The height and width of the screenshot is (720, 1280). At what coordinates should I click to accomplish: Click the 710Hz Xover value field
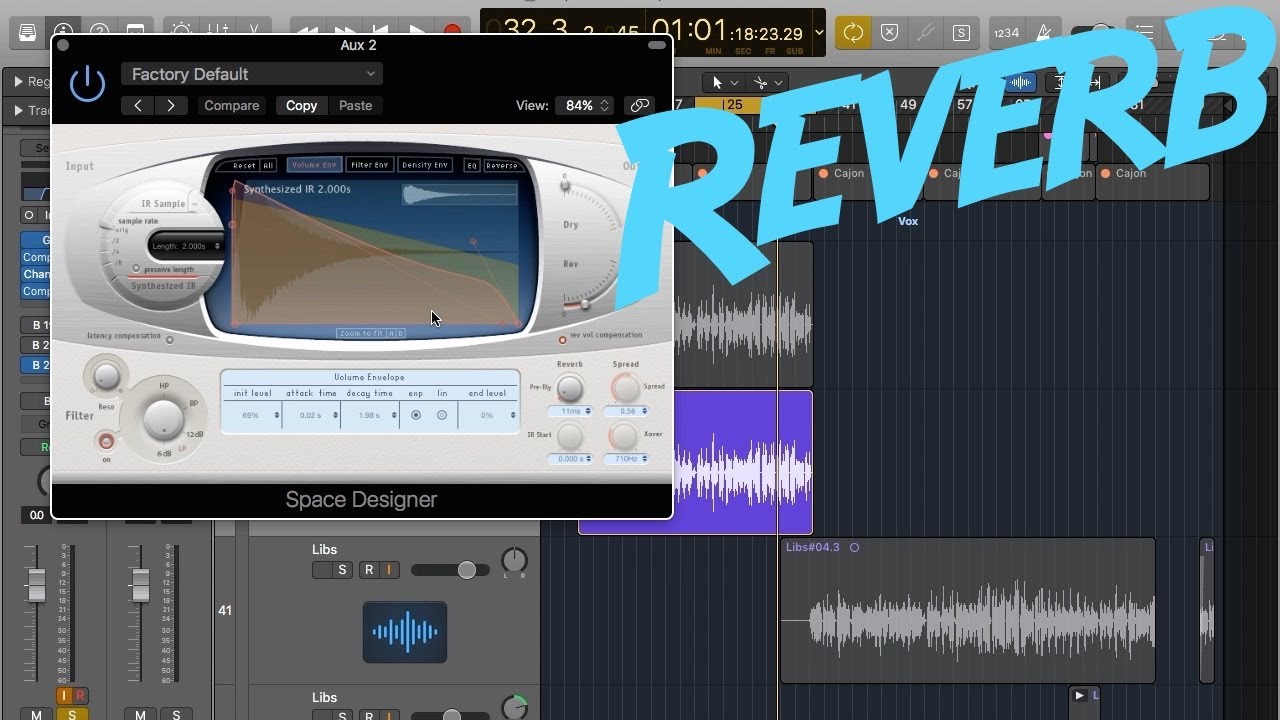click(x=626, y=459)
